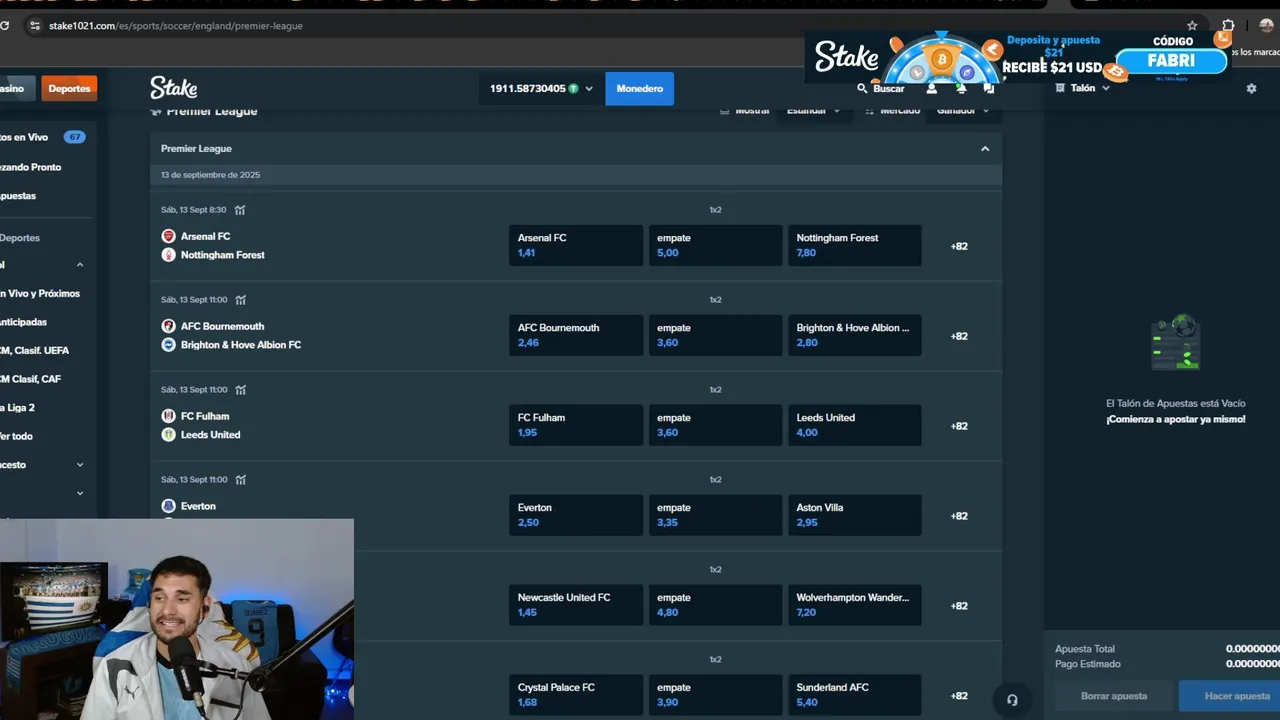This screenshot has height=720, width=1280.
Task: Open +82 markets for Fulham match
Action: click(959, 426)
